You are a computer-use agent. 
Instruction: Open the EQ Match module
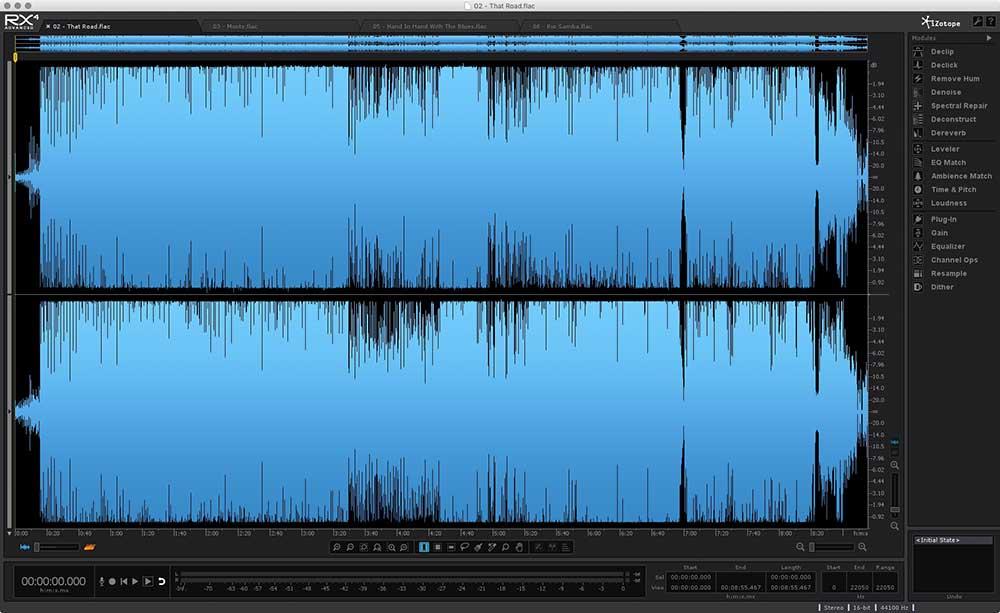[948, 163]
